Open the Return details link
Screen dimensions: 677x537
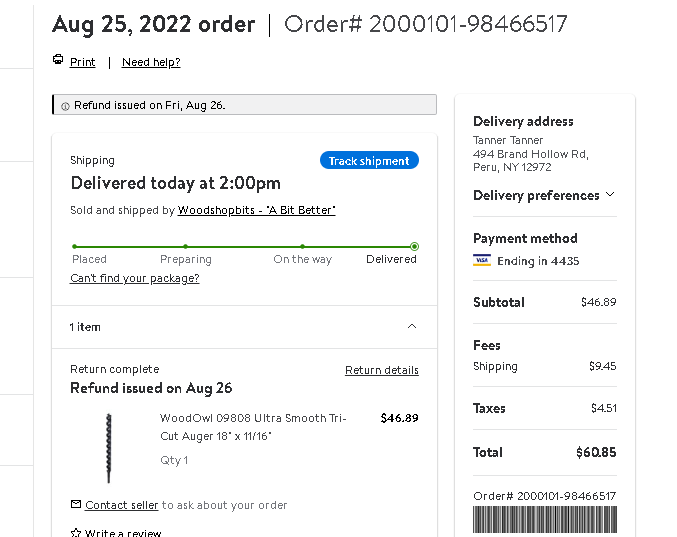[x=382, y=370]
